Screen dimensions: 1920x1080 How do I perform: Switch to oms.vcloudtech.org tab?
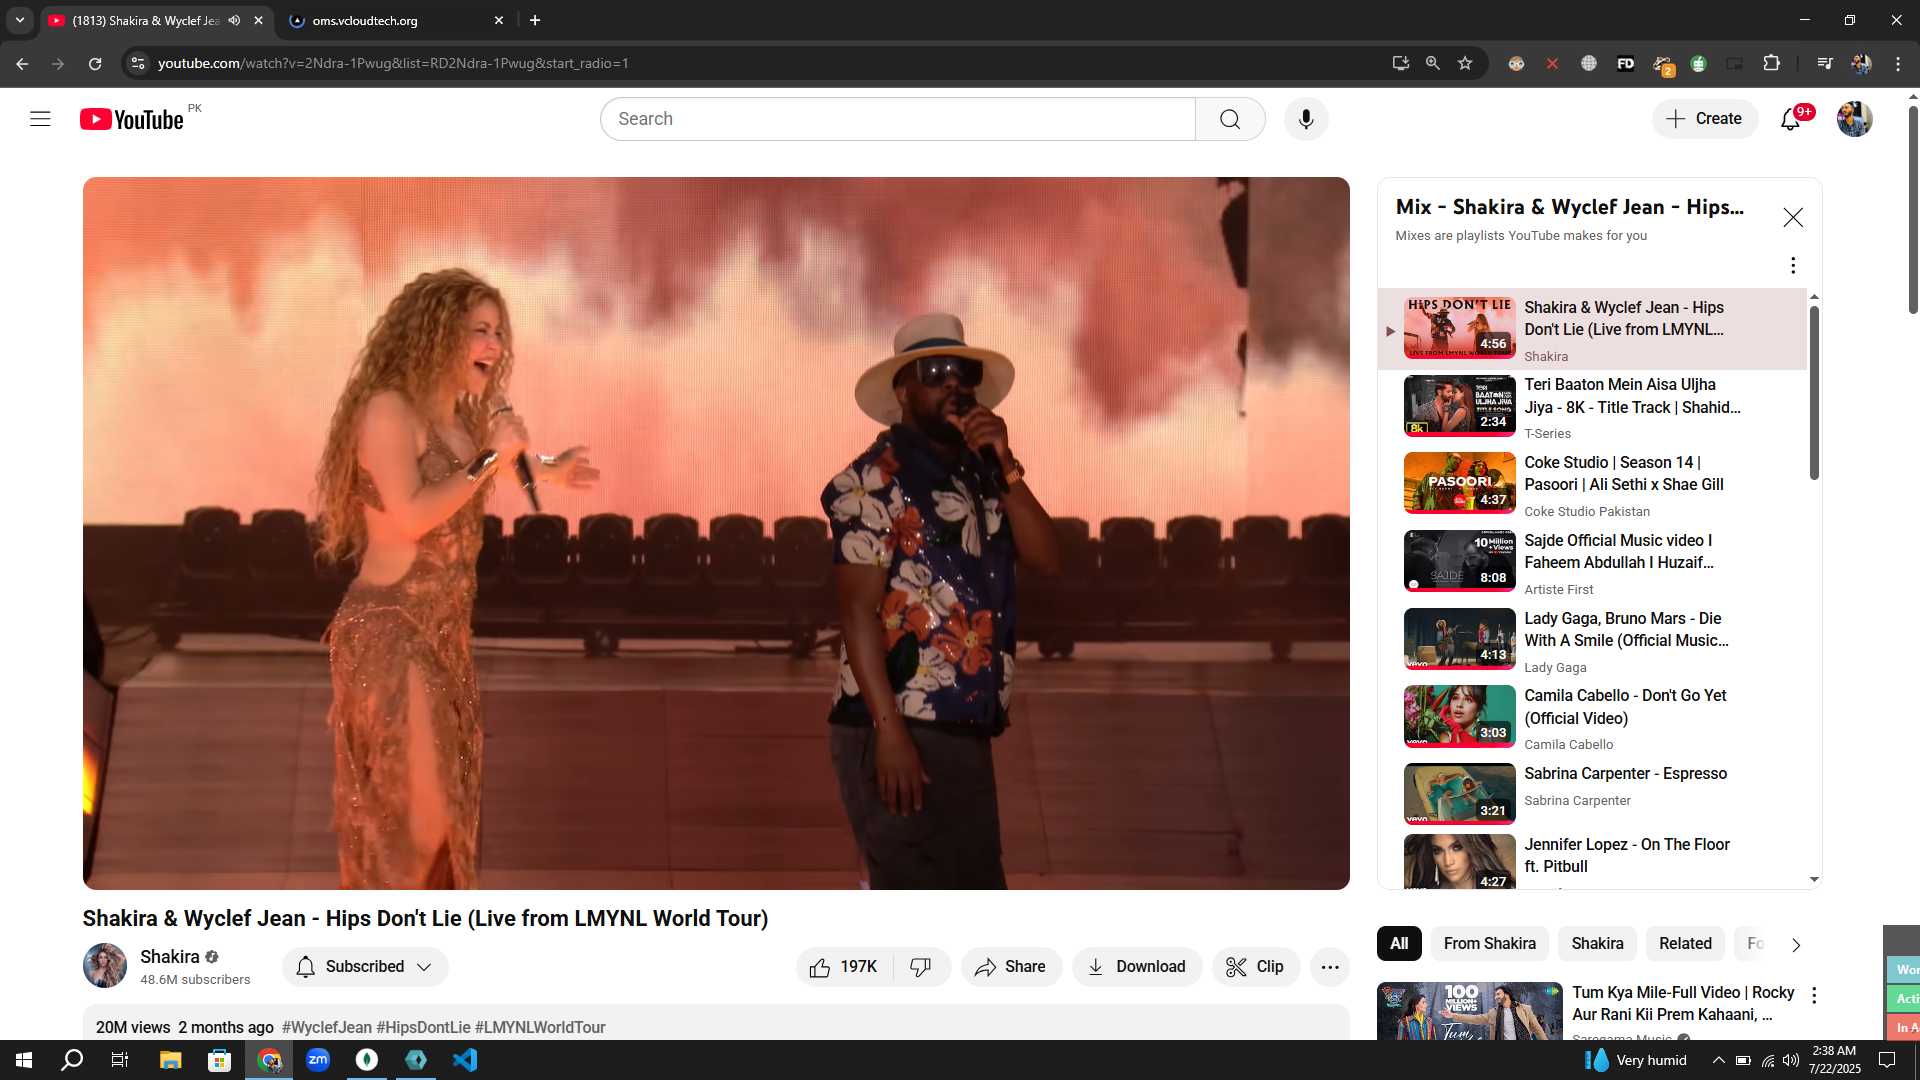pos(397,20)
